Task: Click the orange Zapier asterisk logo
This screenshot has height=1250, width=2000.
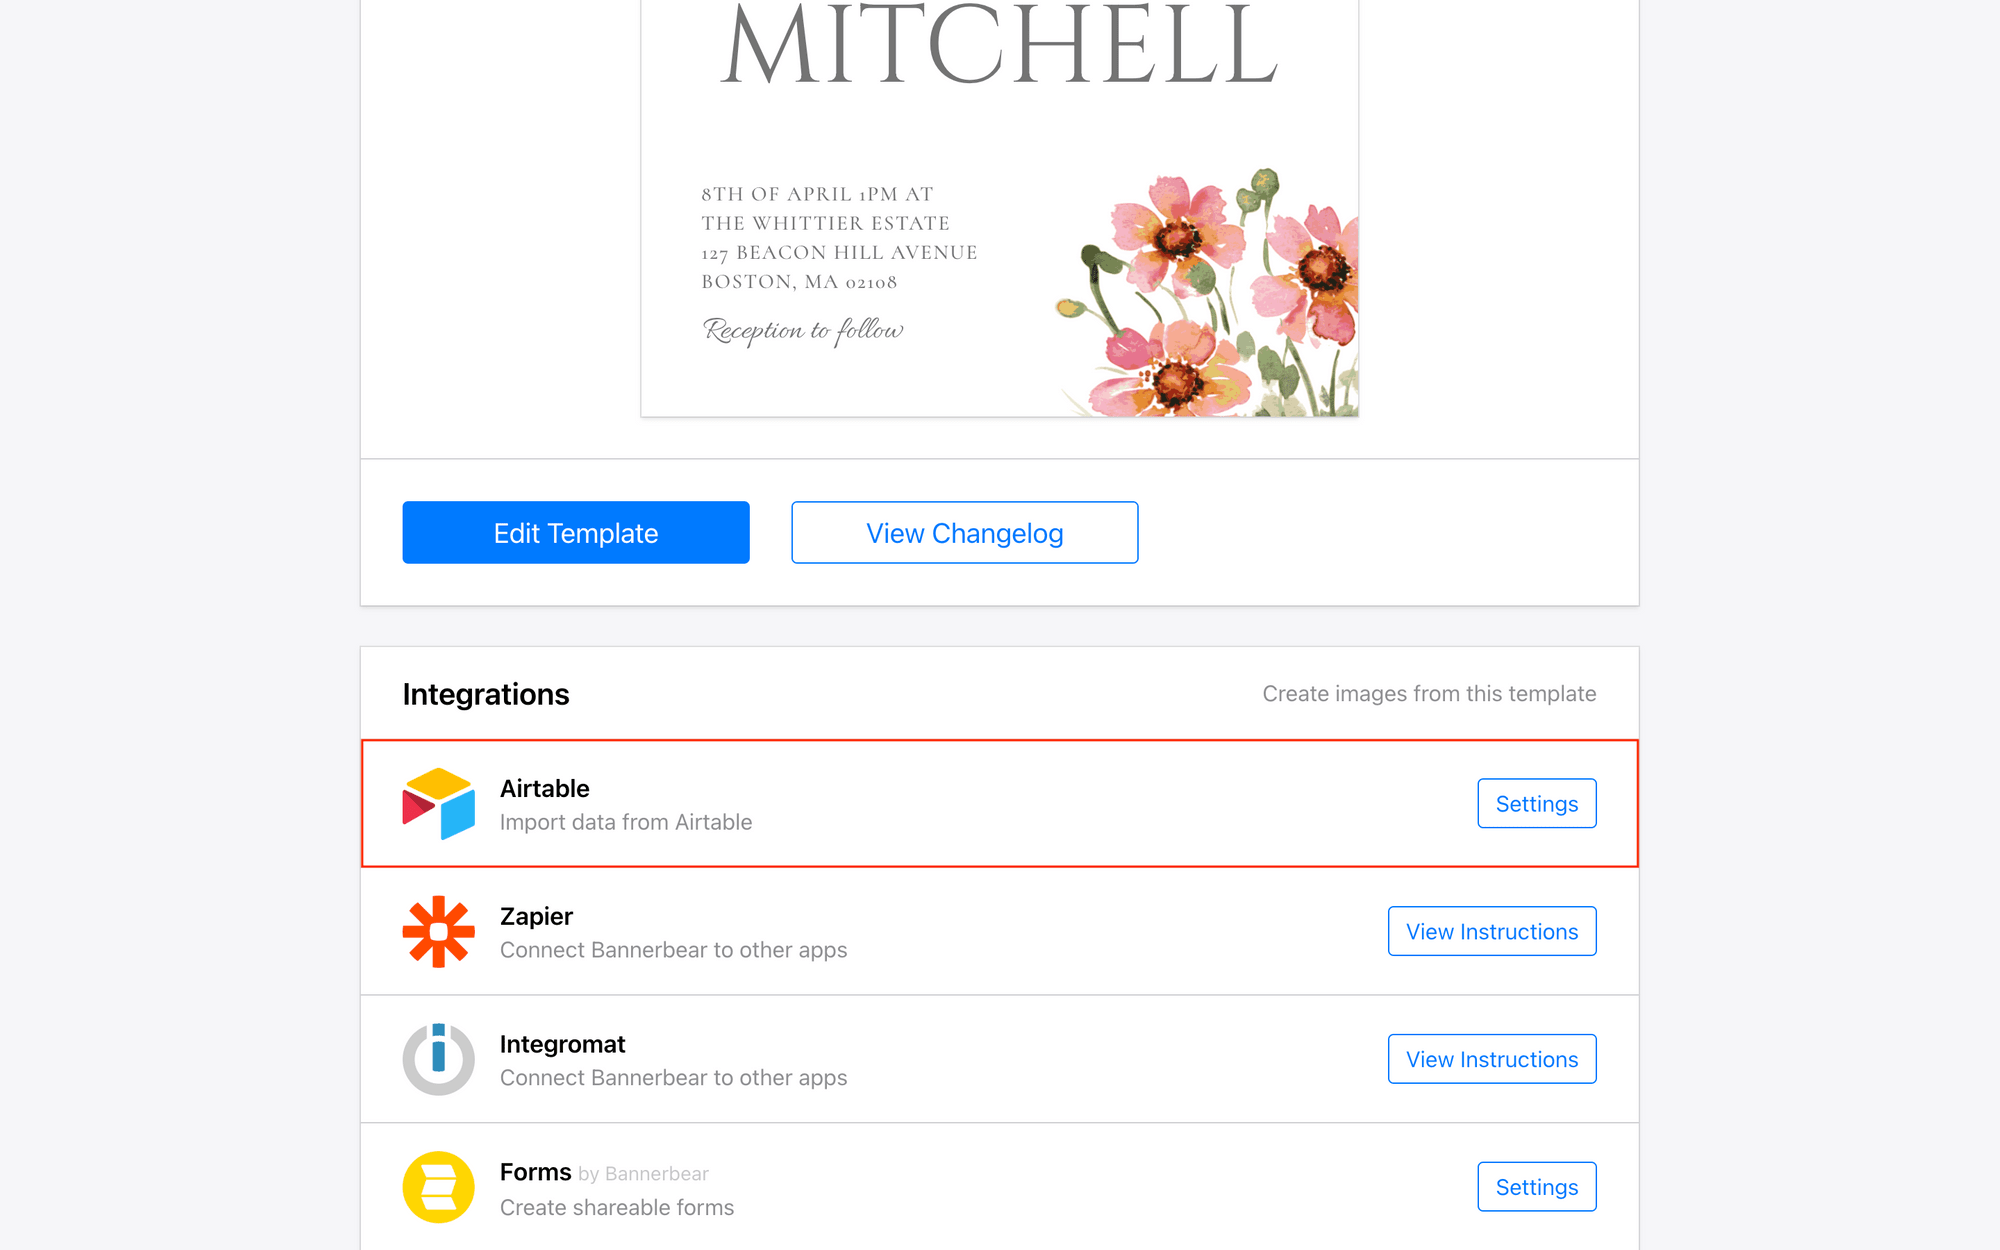Action: coord(438,931)
